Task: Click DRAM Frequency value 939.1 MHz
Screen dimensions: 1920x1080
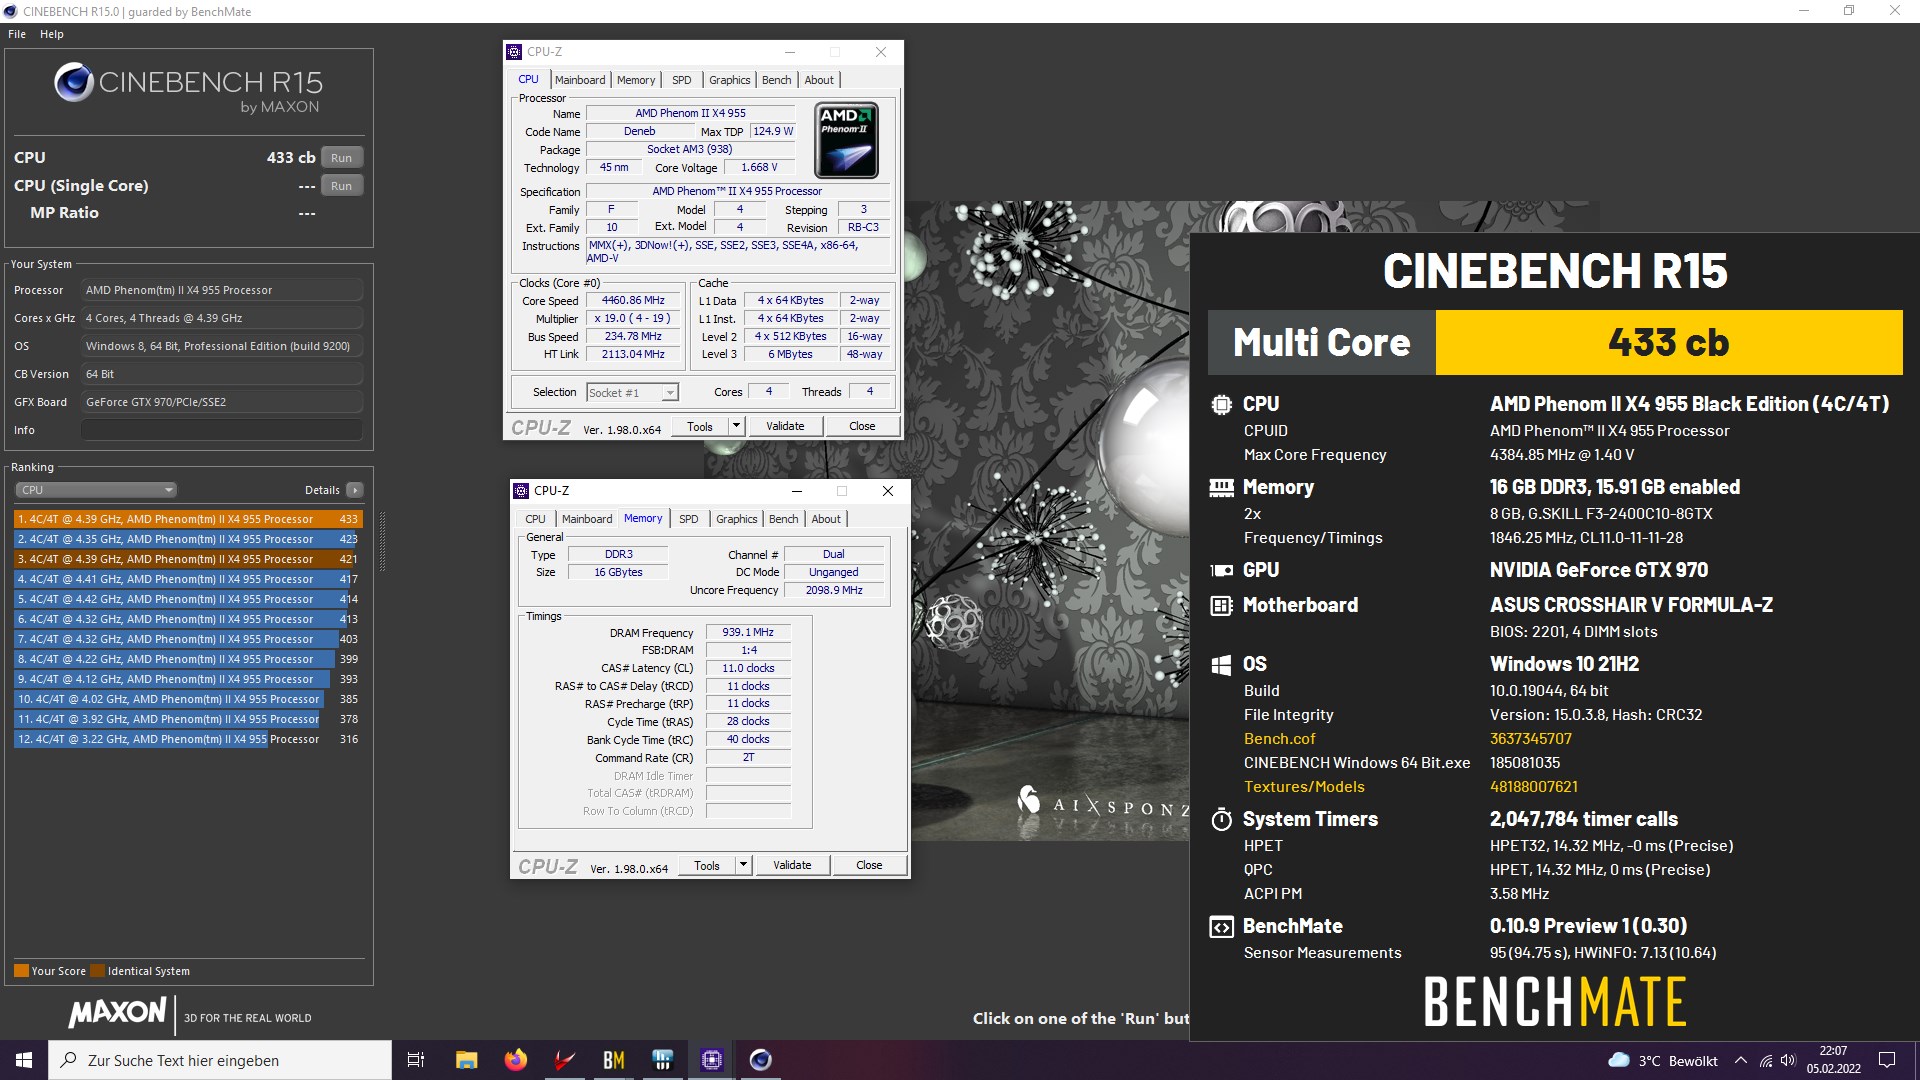Action: (748, 632)
